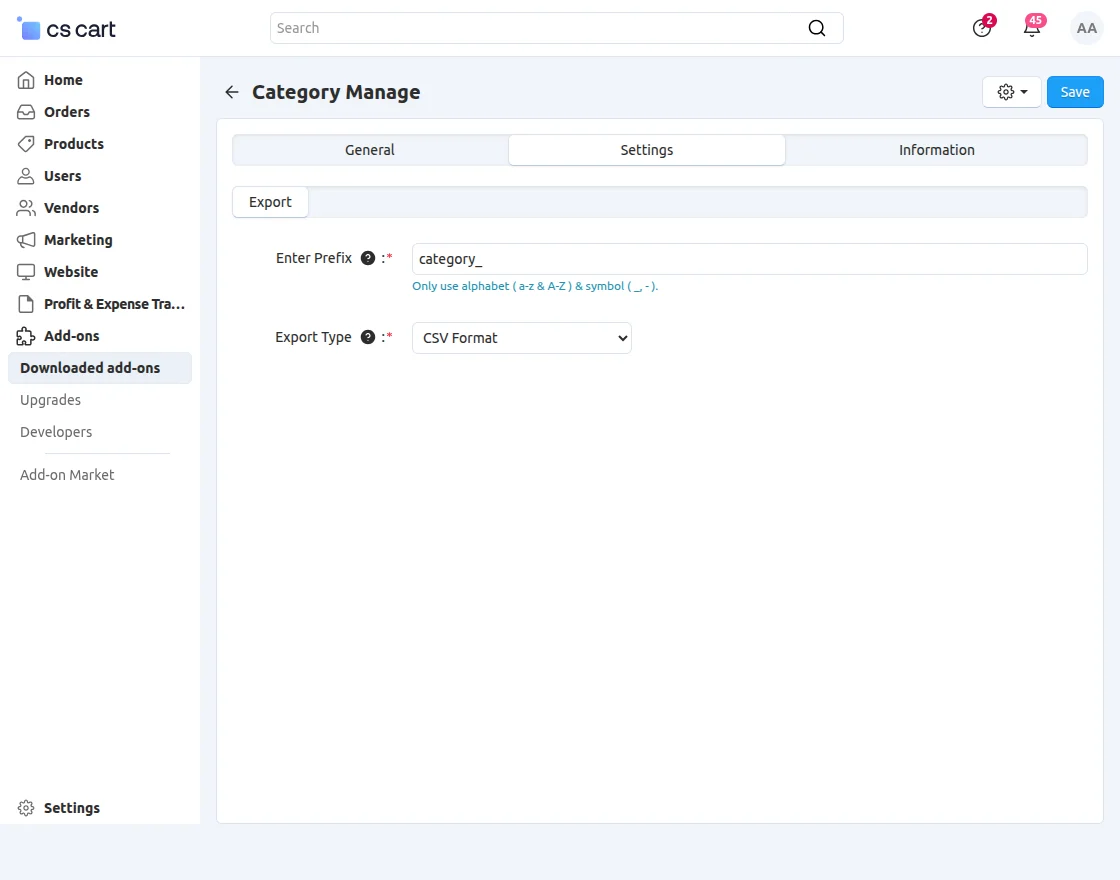Select the Products icon in sidebar
The height and width of the screenshot is (880, 1120).
(x=25, y=143)
